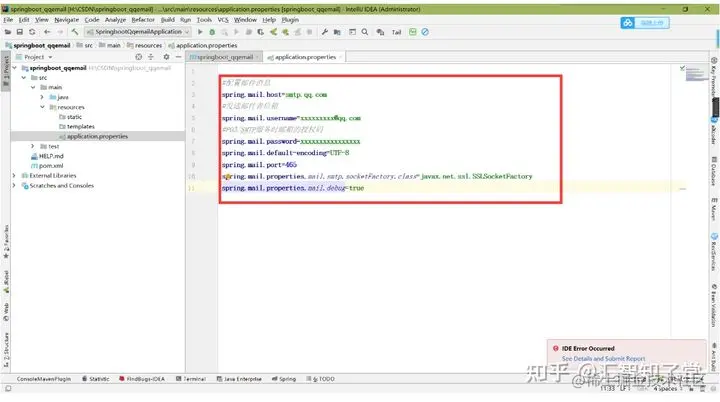Open the Navigate menu
720x402 pixels.
click(67, 20)
